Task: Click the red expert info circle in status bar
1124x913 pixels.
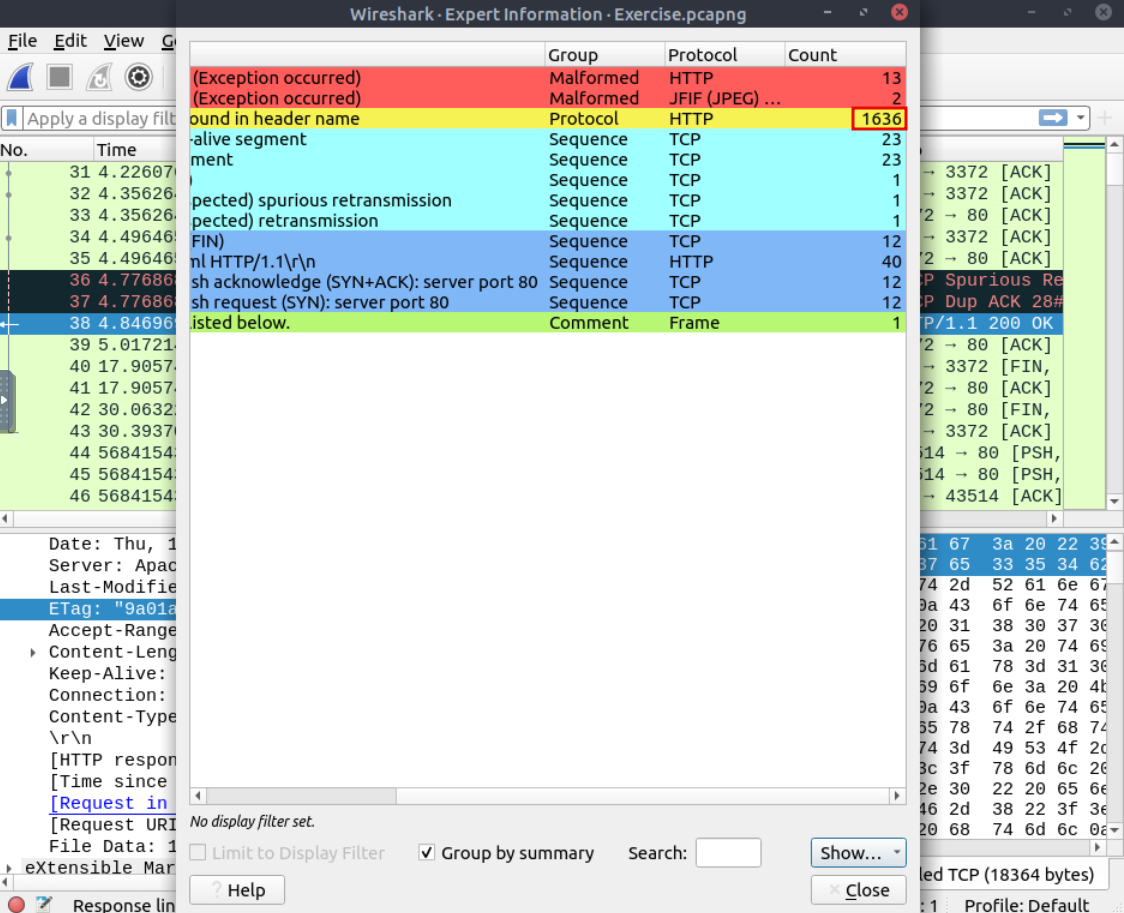Action: click(16, 905)
